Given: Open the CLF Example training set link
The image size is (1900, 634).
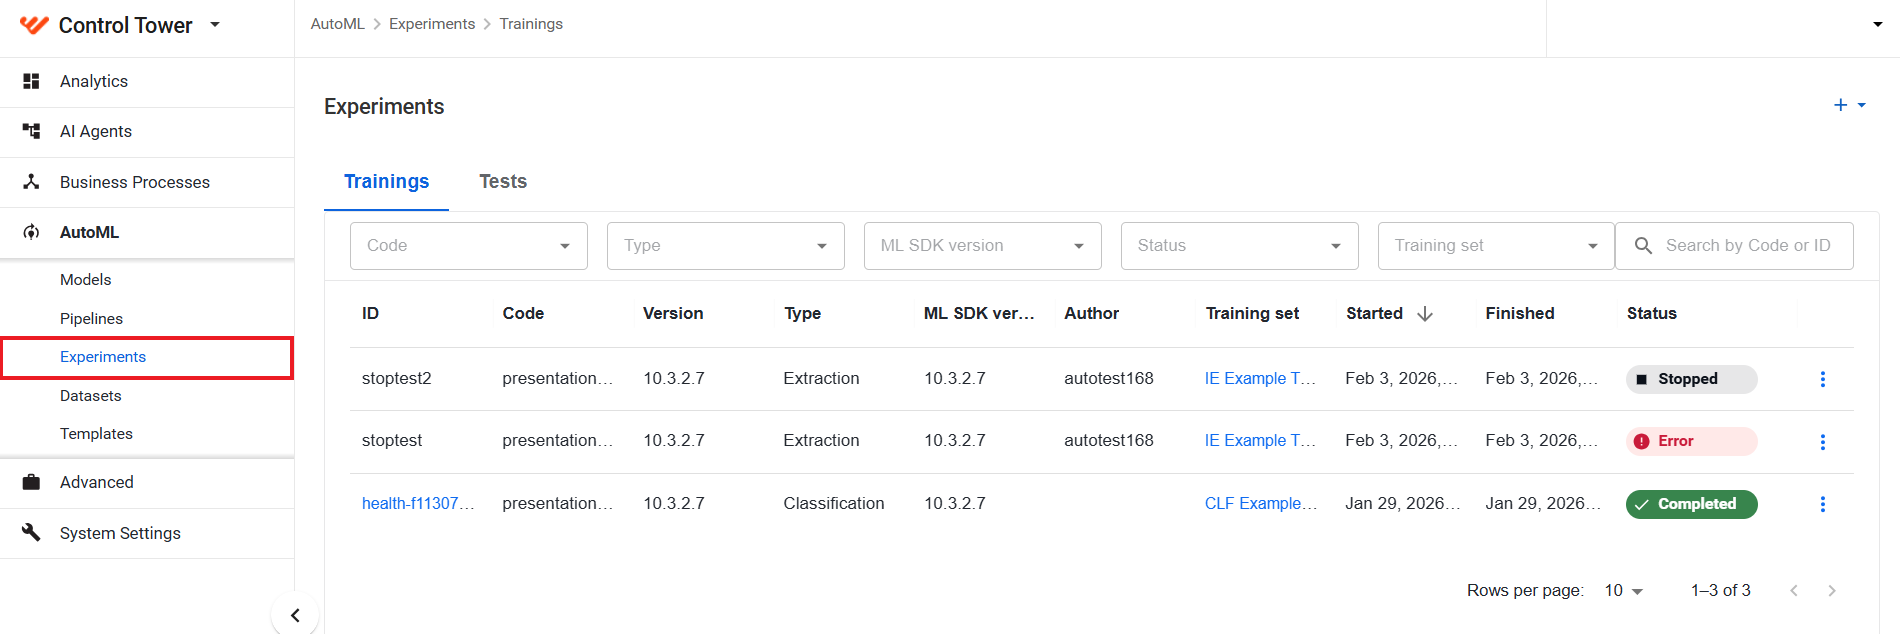Looking at the screenshot, I should pyautogui.click(x=1261, y=504).
